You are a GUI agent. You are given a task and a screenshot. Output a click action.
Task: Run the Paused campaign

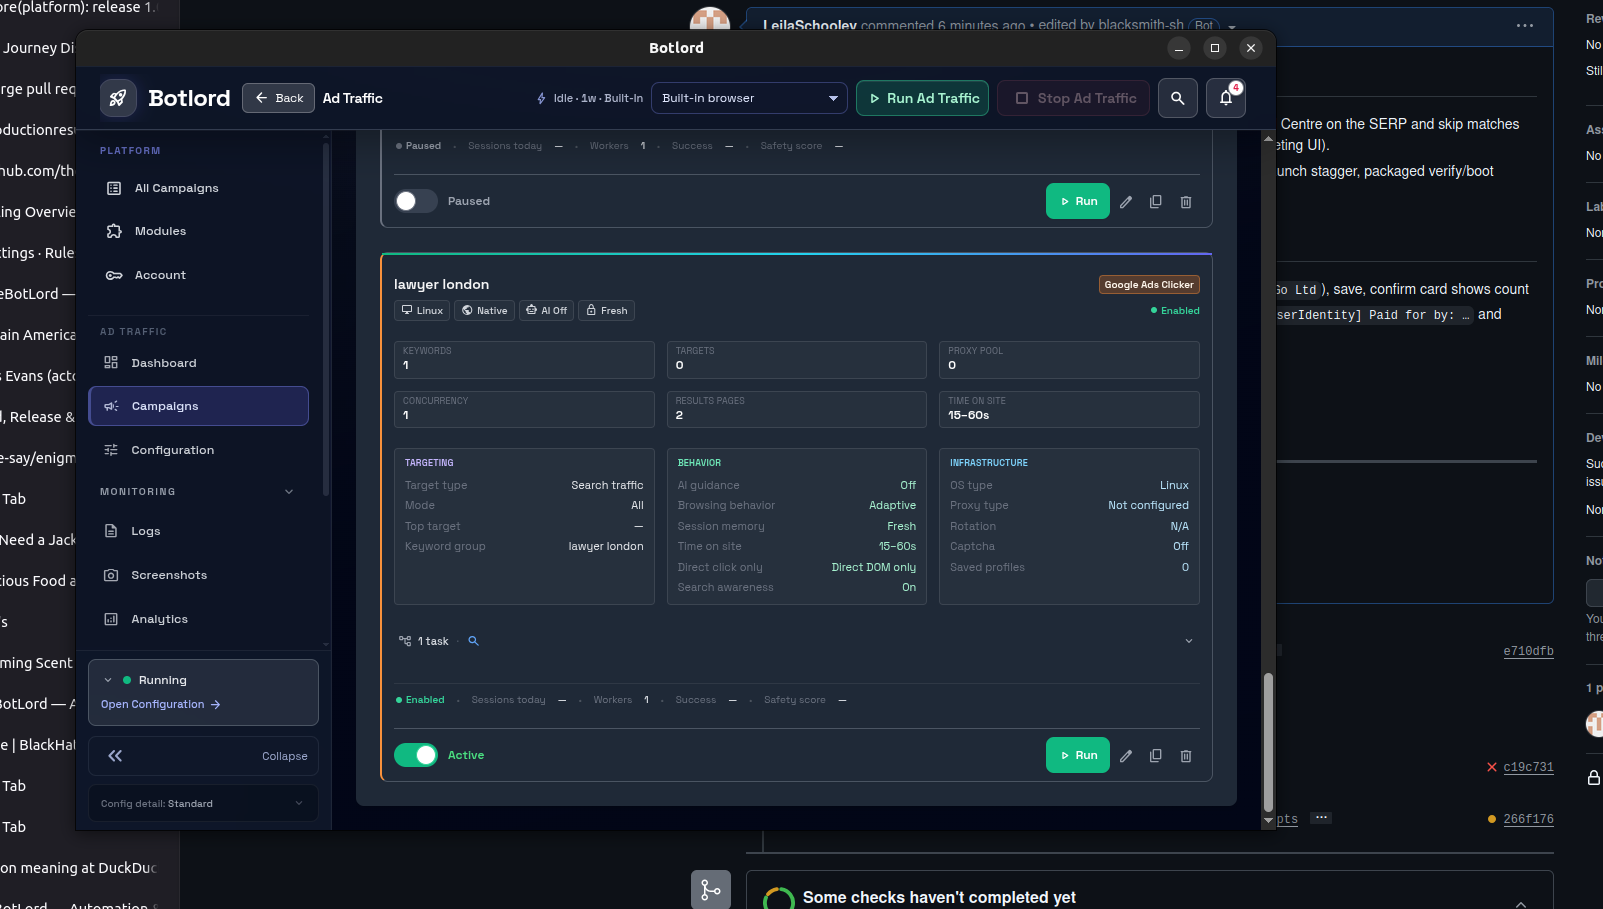1078,201
